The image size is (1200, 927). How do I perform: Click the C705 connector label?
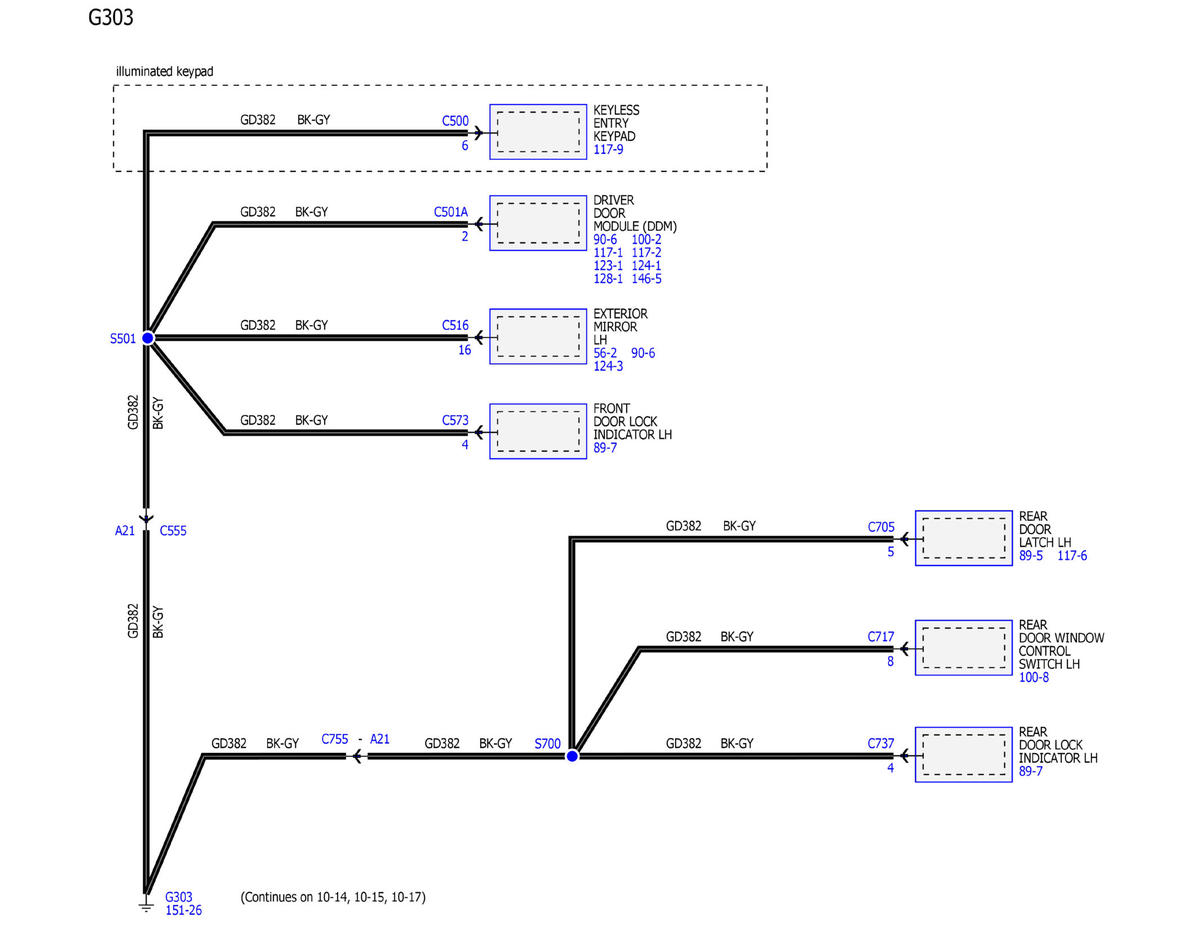coord(881,526)
